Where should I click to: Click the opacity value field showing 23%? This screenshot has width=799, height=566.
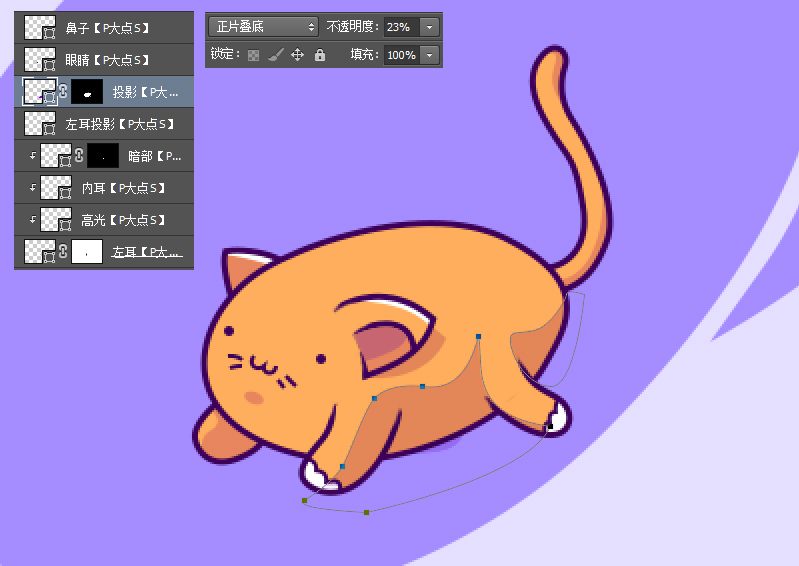[x=402, y=27]
